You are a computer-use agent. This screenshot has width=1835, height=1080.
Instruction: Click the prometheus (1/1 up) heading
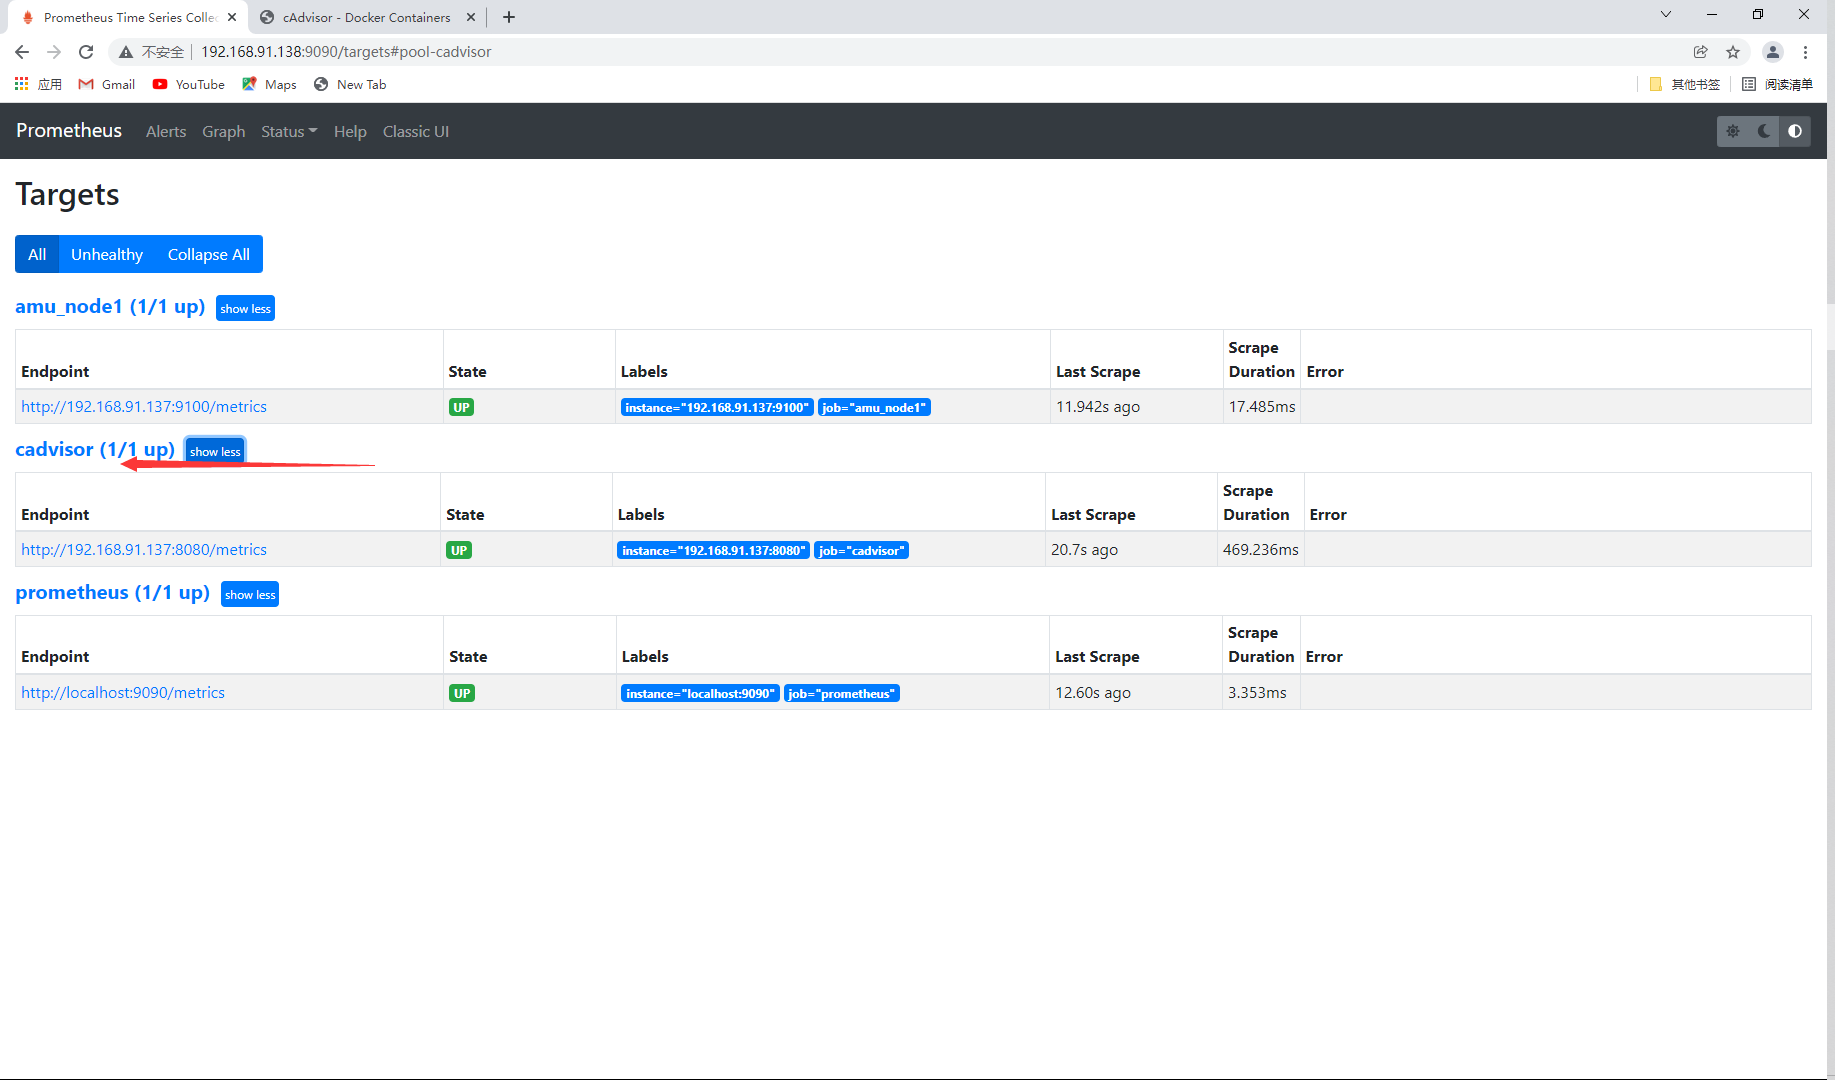[113, 592]
